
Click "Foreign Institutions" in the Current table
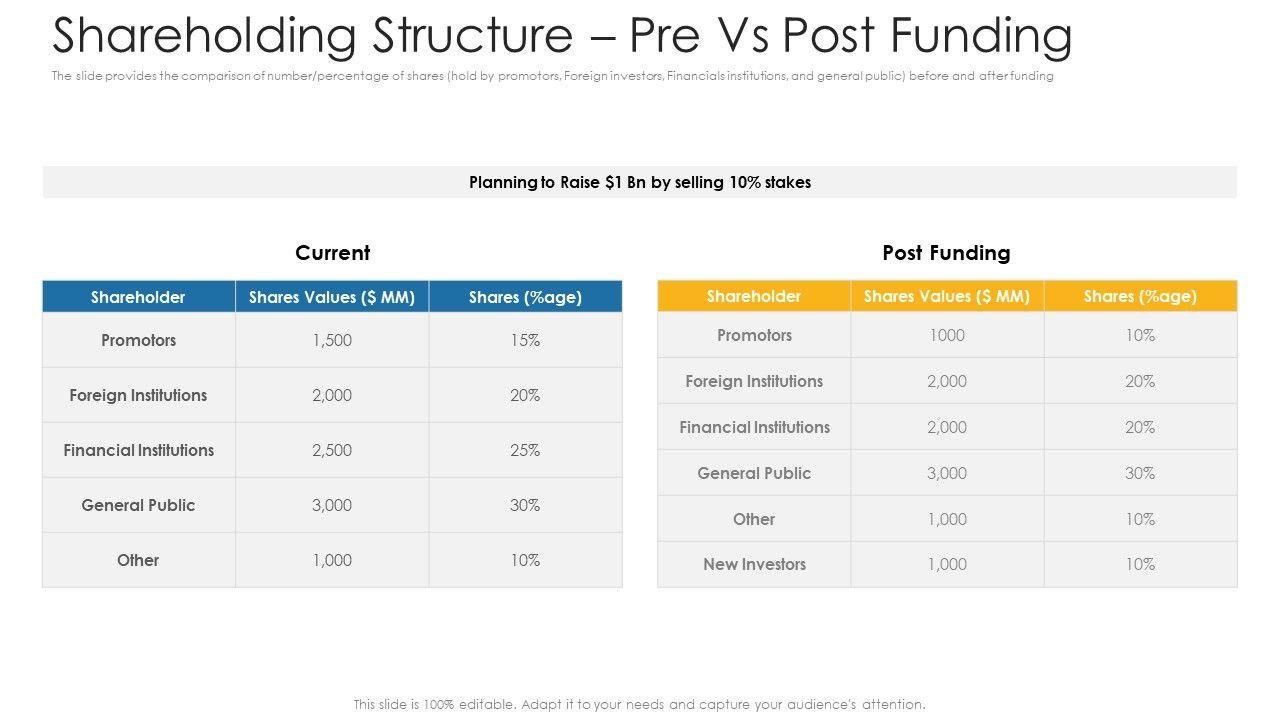pyautogui.click(x=138, y=395)
